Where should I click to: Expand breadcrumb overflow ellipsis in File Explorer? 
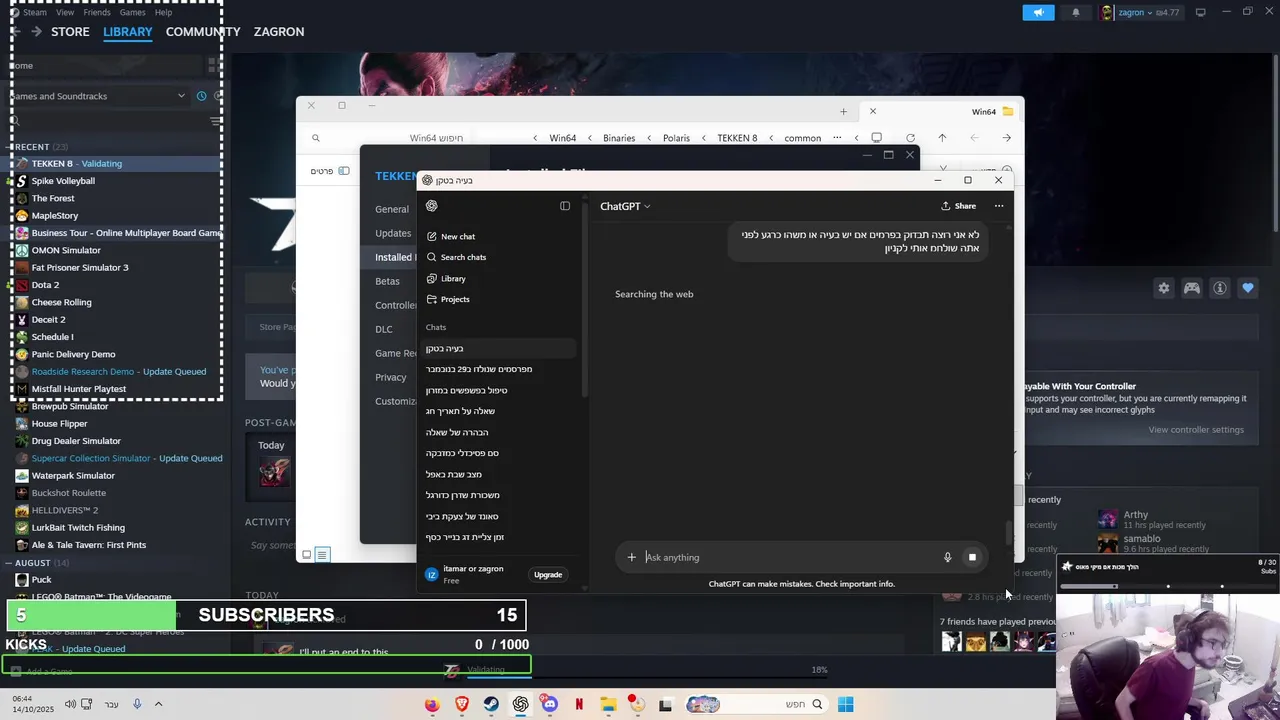click(837, 138)
